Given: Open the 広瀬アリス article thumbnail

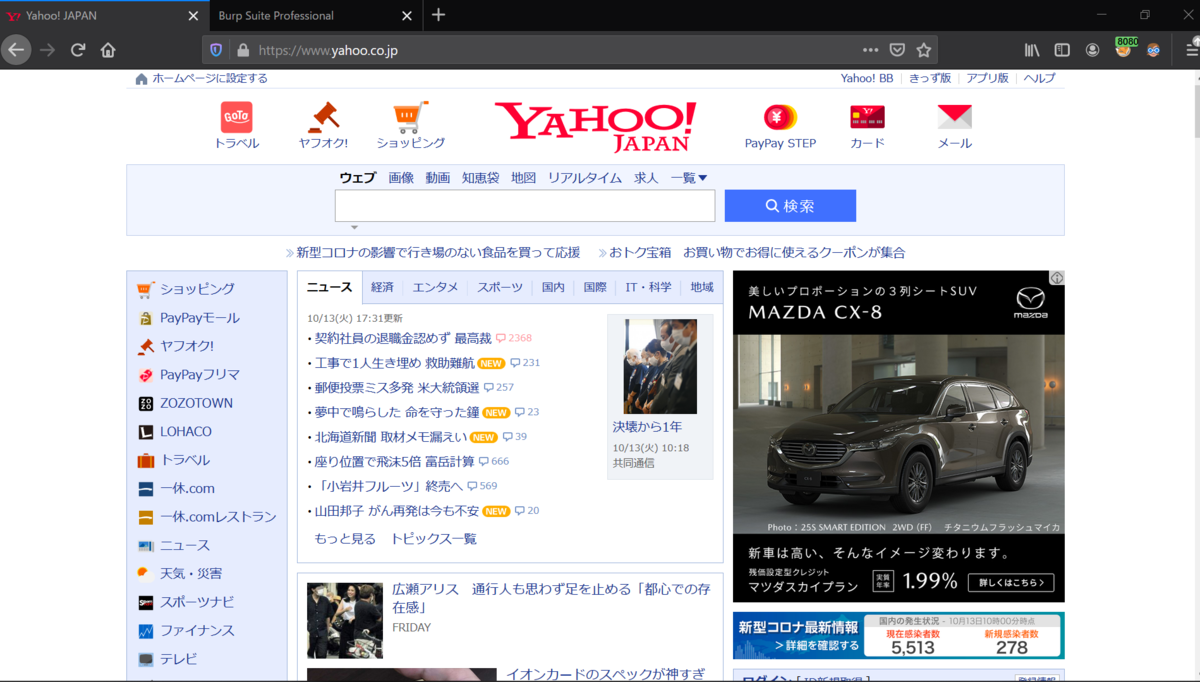Looking at the screenshot, I should point(345,620).
